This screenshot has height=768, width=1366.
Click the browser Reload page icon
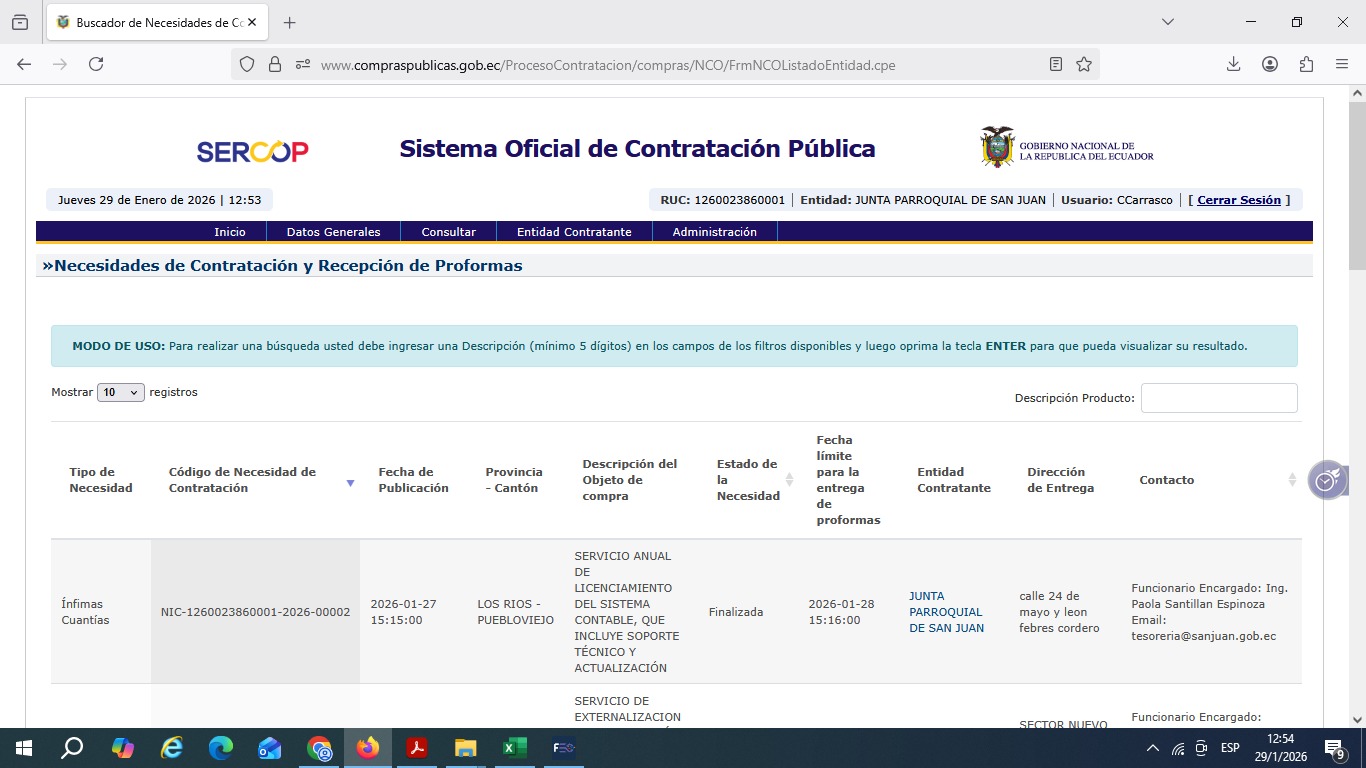pyautogui.click(x=96, y=64)
